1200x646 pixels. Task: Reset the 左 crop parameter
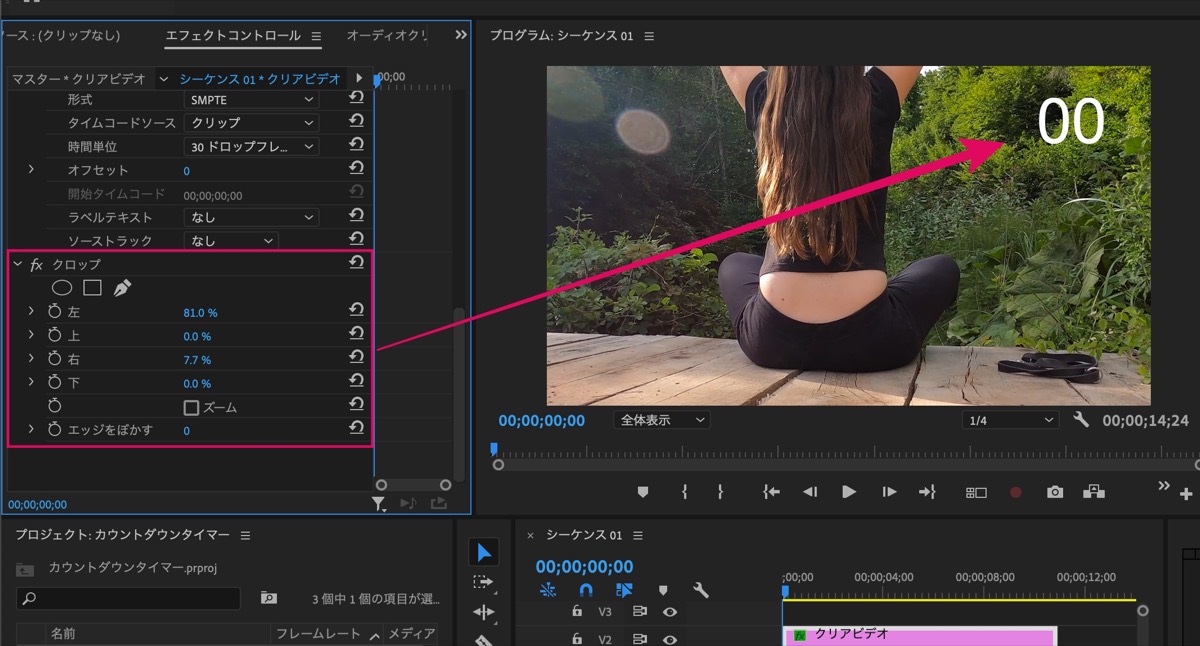[356, 311]
